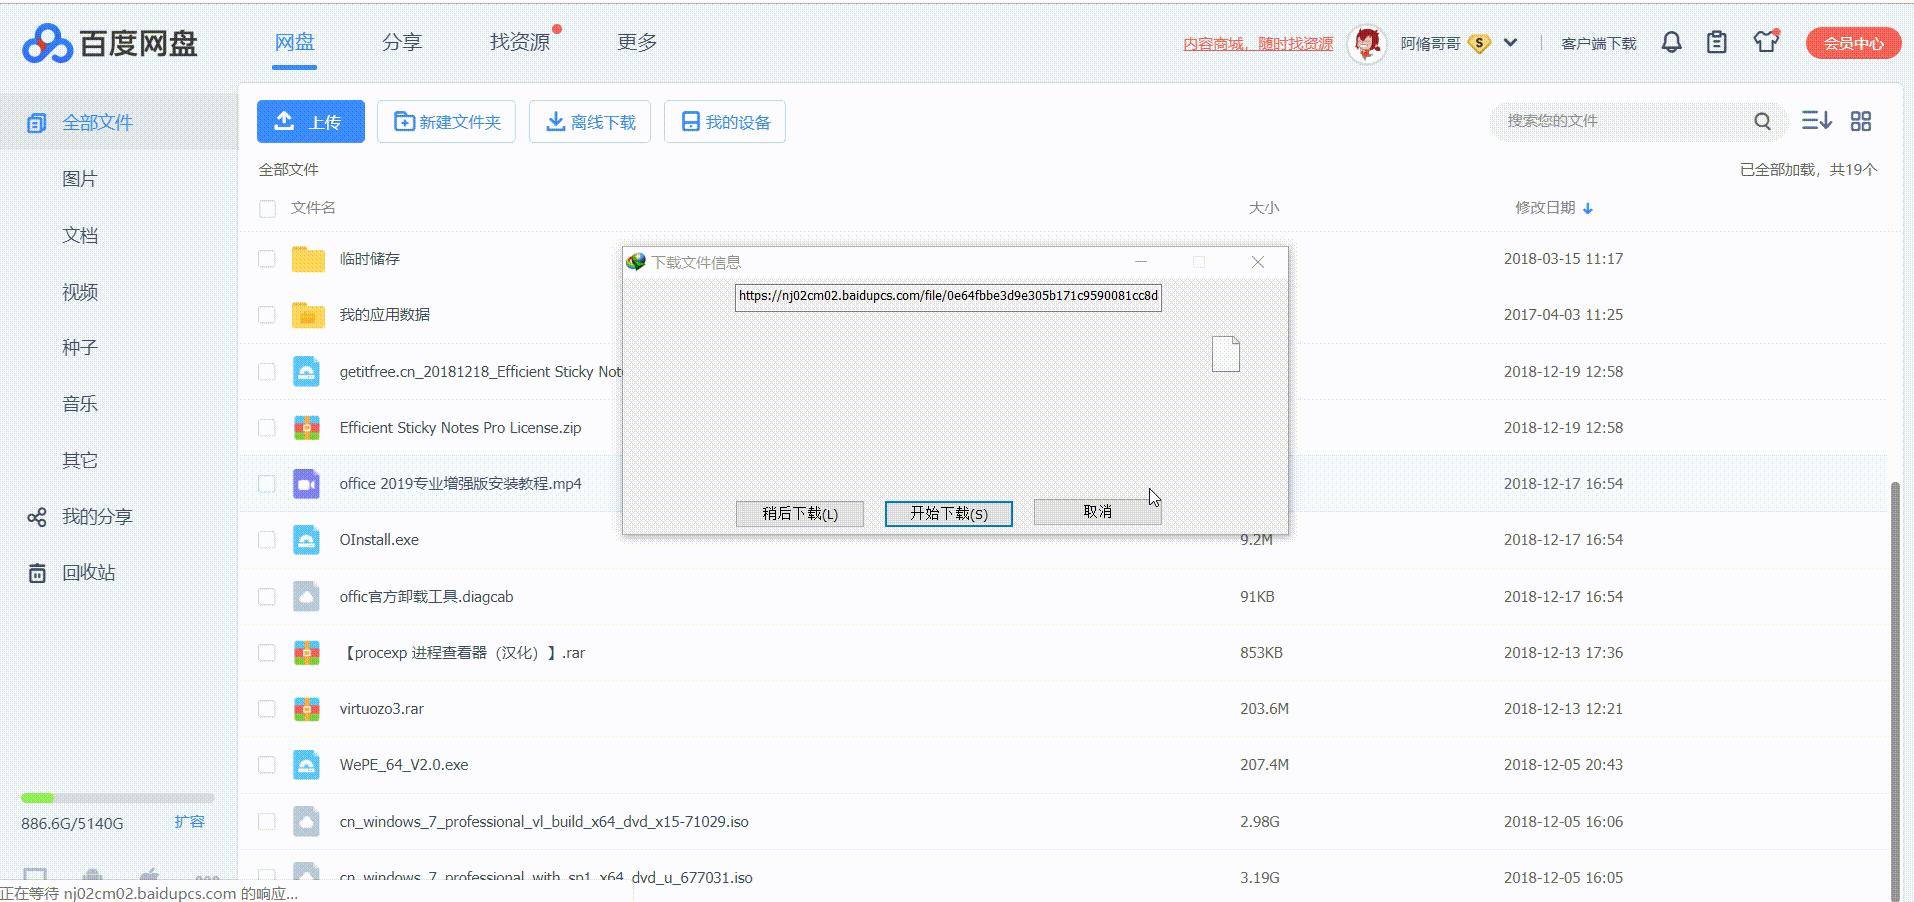This screenshot has width=1914, height=902.
Task: Click the 临时储存 folder icon
Action: [x=308, y=259]
